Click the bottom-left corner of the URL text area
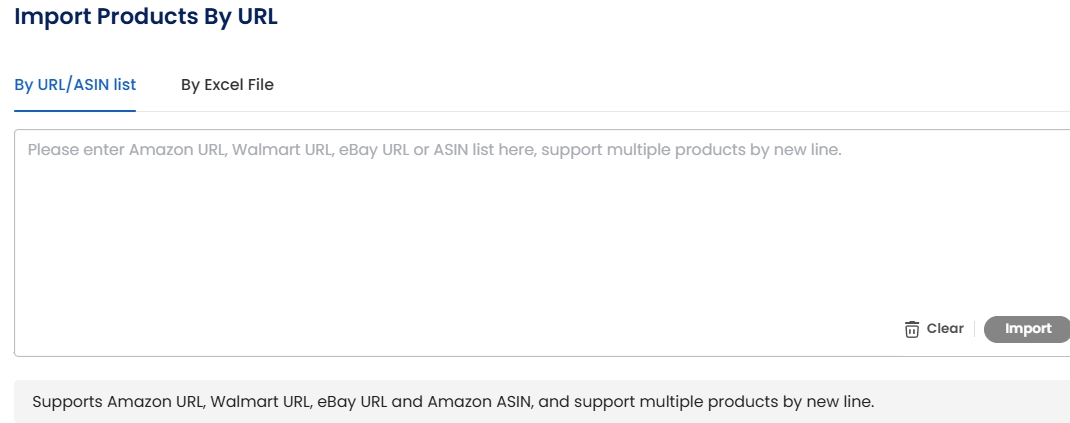Image resolution: width=1070 pixels, height=423 pixels. [x=19, y=351]
